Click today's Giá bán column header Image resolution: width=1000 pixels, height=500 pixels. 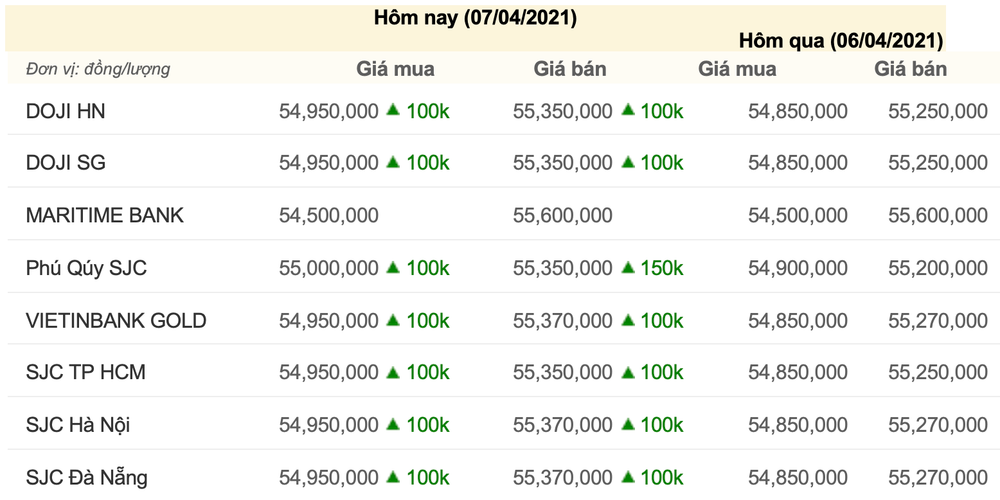[x=570, y=69]
